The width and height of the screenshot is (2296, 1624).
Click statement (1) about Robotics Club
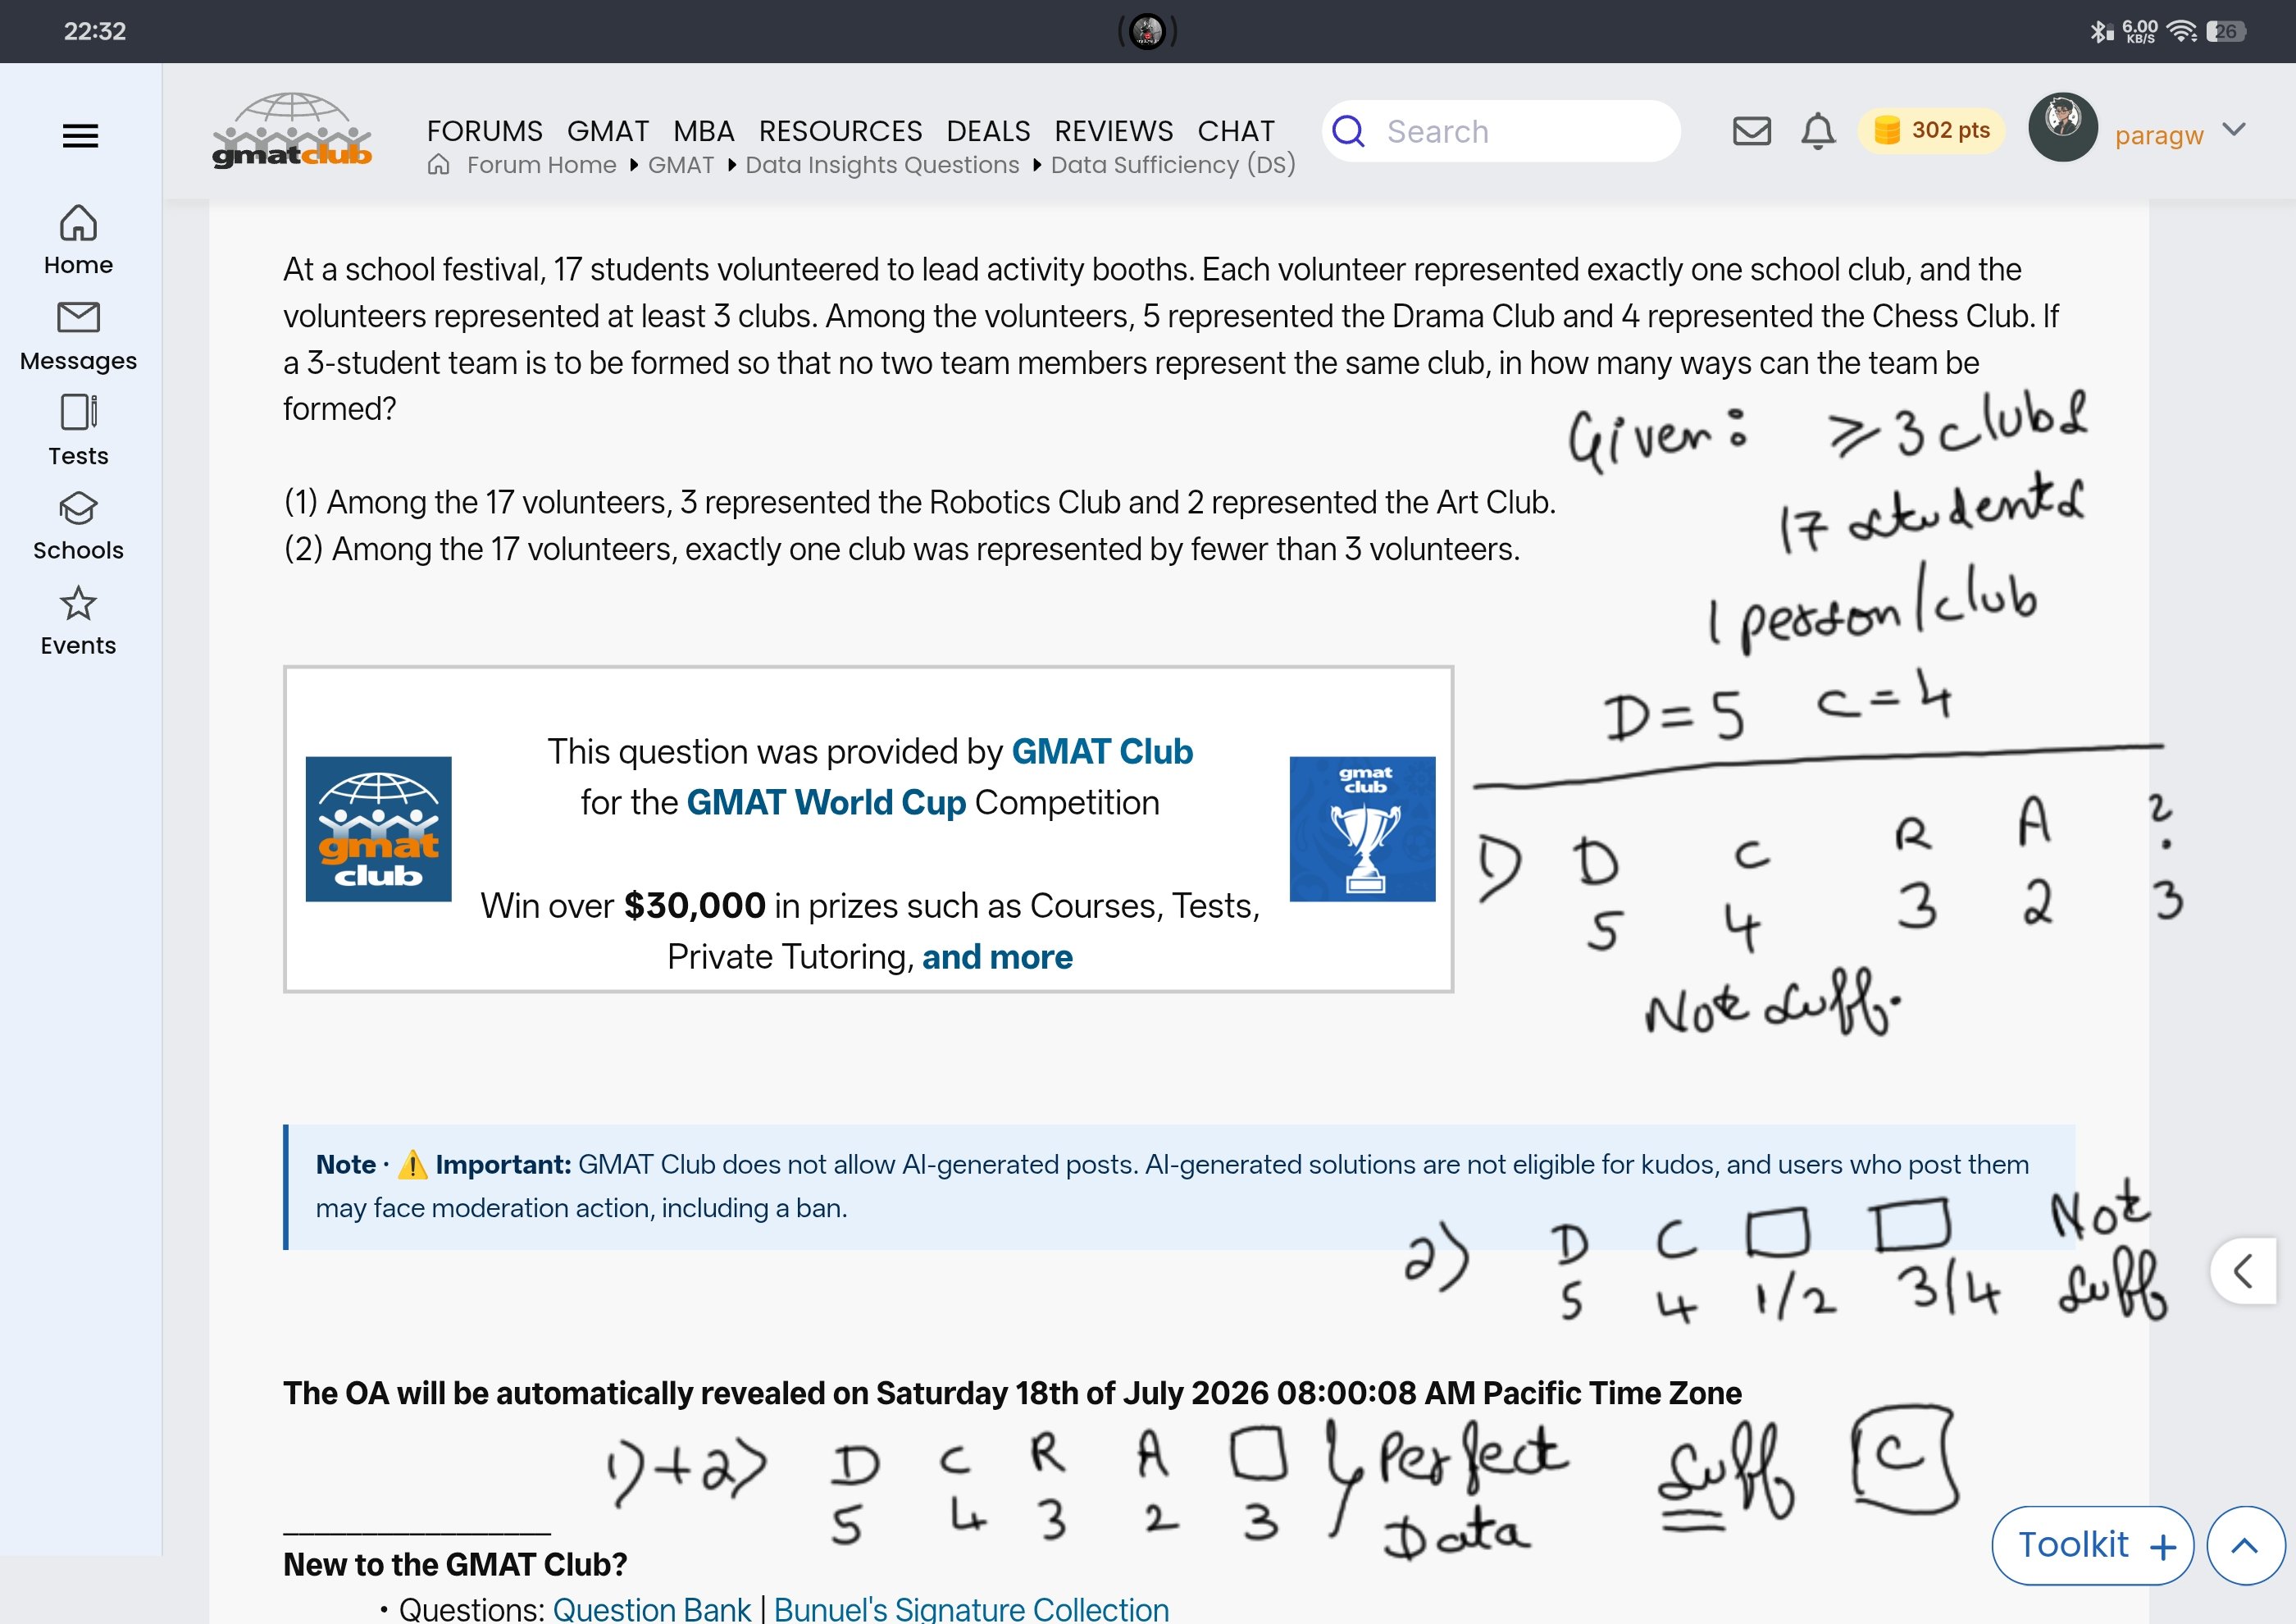[920, 502]
